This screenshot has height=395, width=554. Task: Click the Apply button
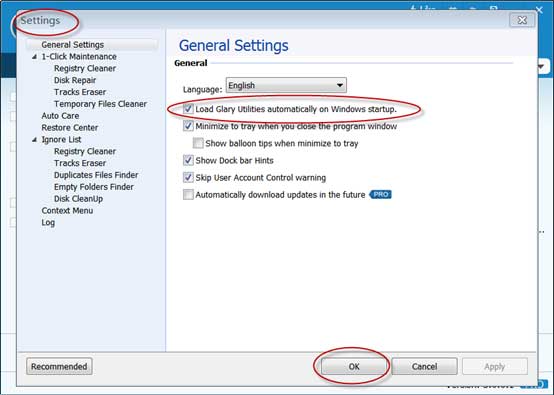(495, 366)
